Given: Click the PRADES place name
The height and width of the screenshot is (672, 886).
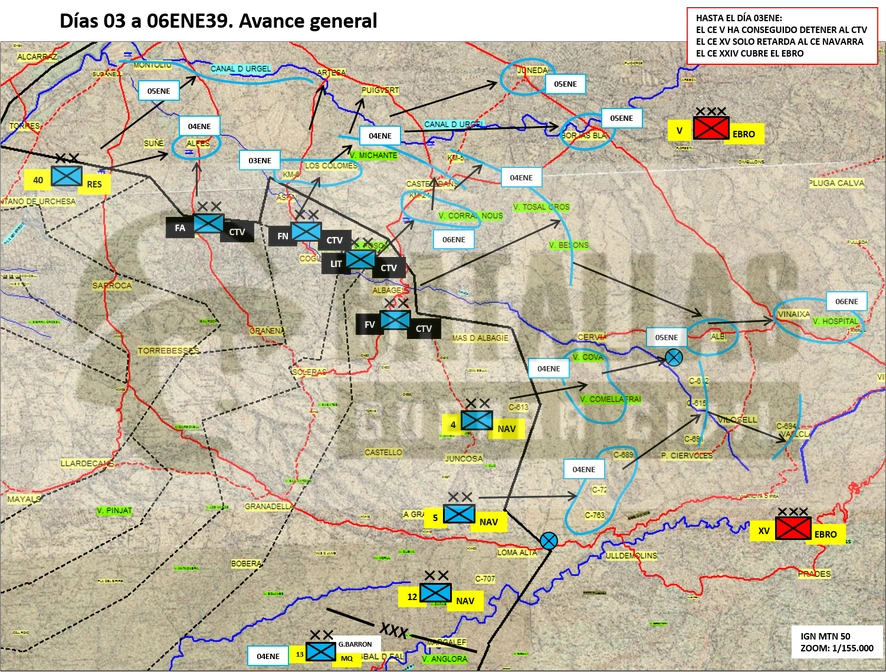Looking at the screenshot, I should click(814, 574).
